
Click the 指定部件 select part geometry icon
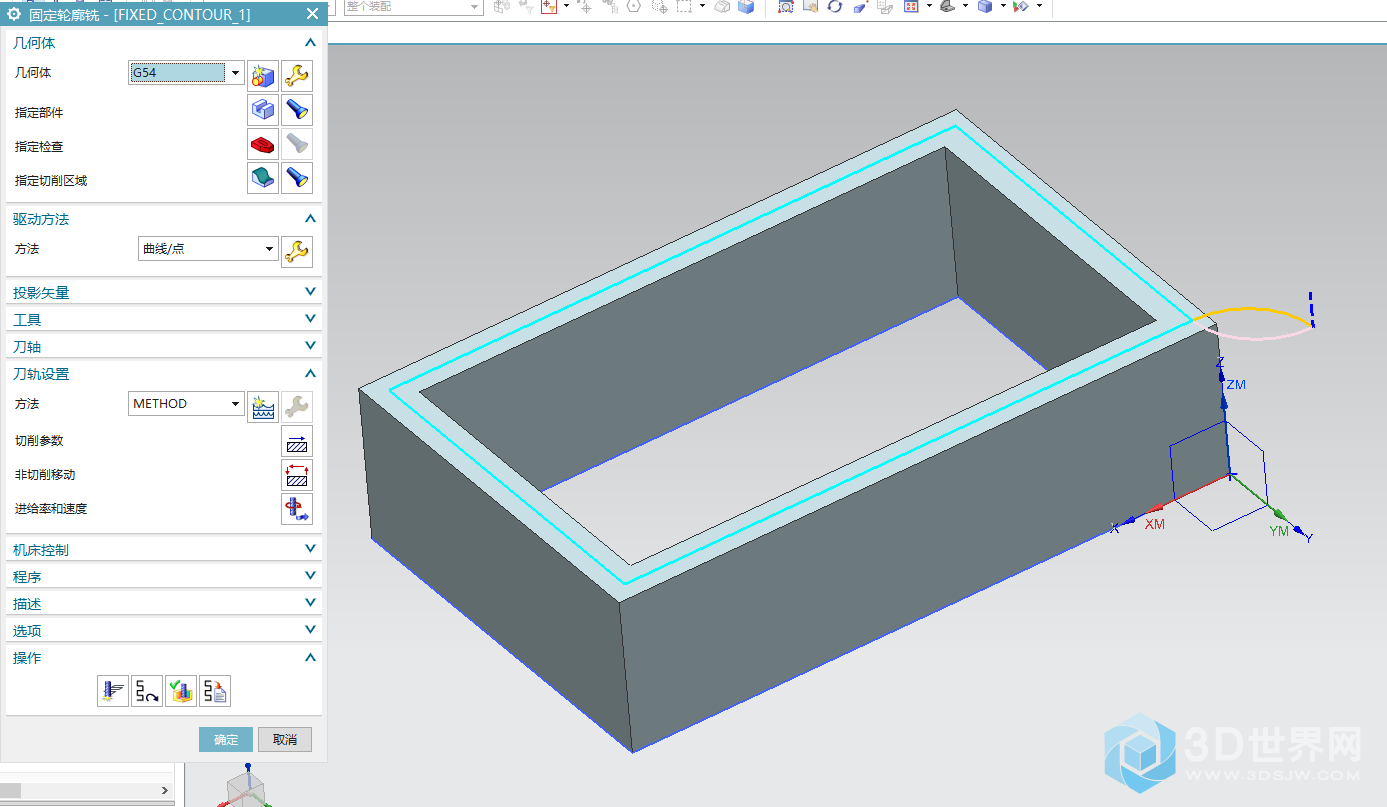click(x=263, y=110)
